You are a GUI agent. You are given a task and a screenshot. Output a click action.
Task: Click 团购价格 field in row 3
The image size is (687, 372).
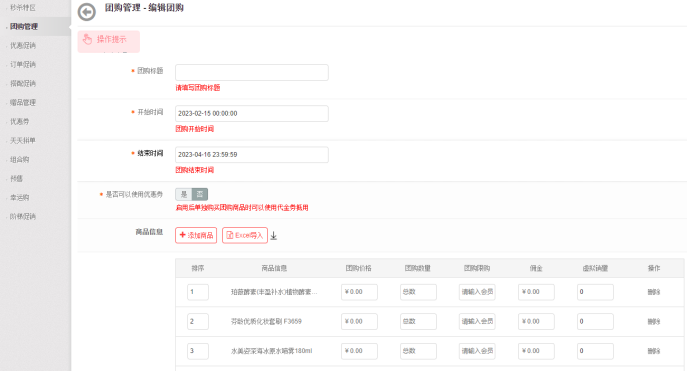click(359, 351)
